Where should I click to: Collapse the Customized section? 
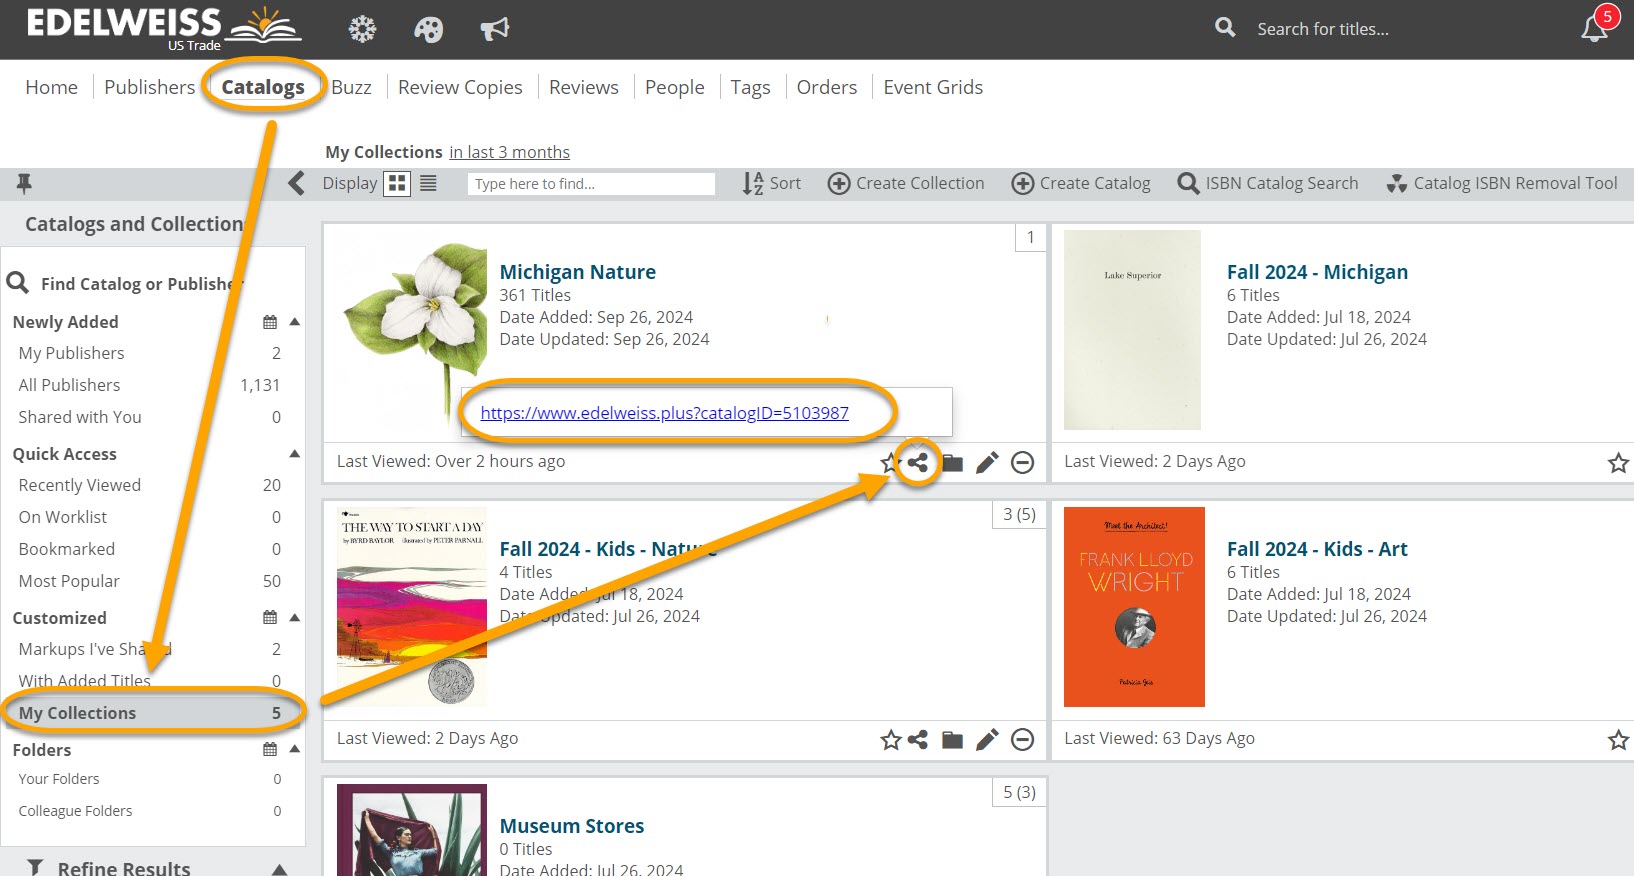pos(294,618)
